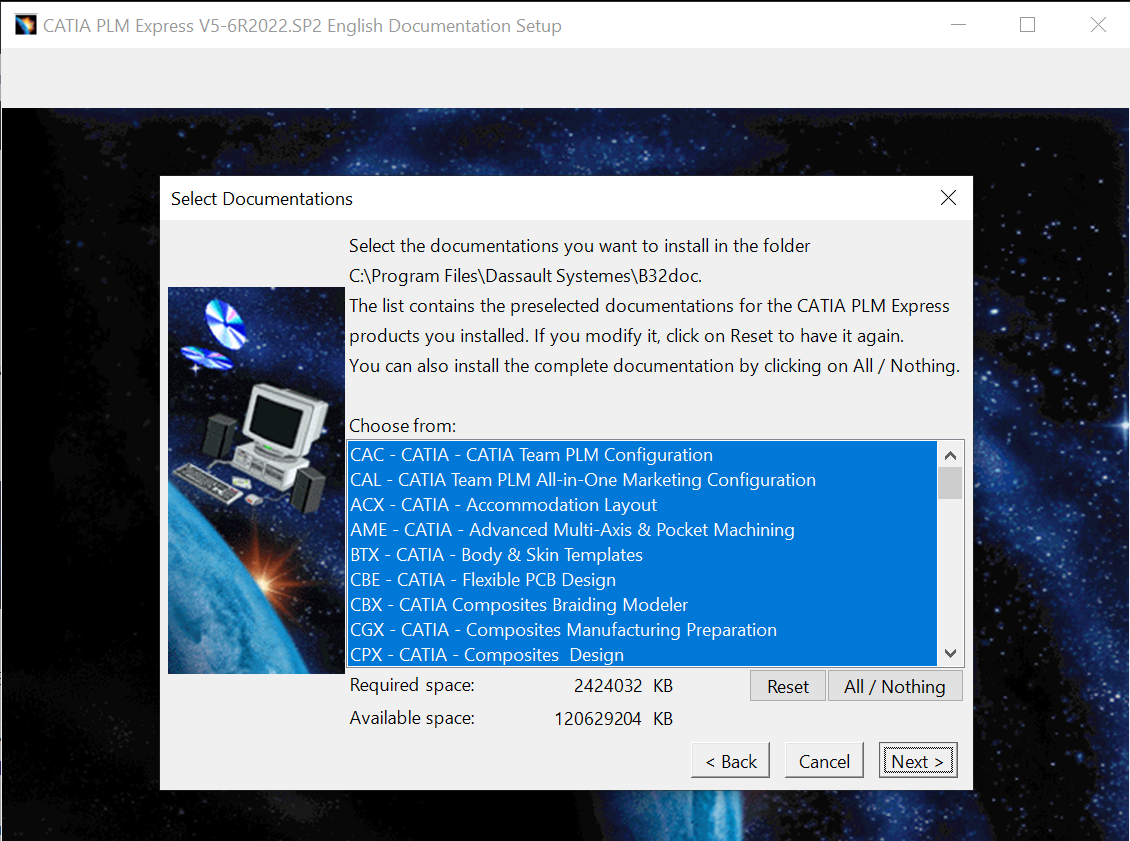The width and height of the screenshot is (1130, 841).
Task: Cancel the documentation setup
Action: 824,760
